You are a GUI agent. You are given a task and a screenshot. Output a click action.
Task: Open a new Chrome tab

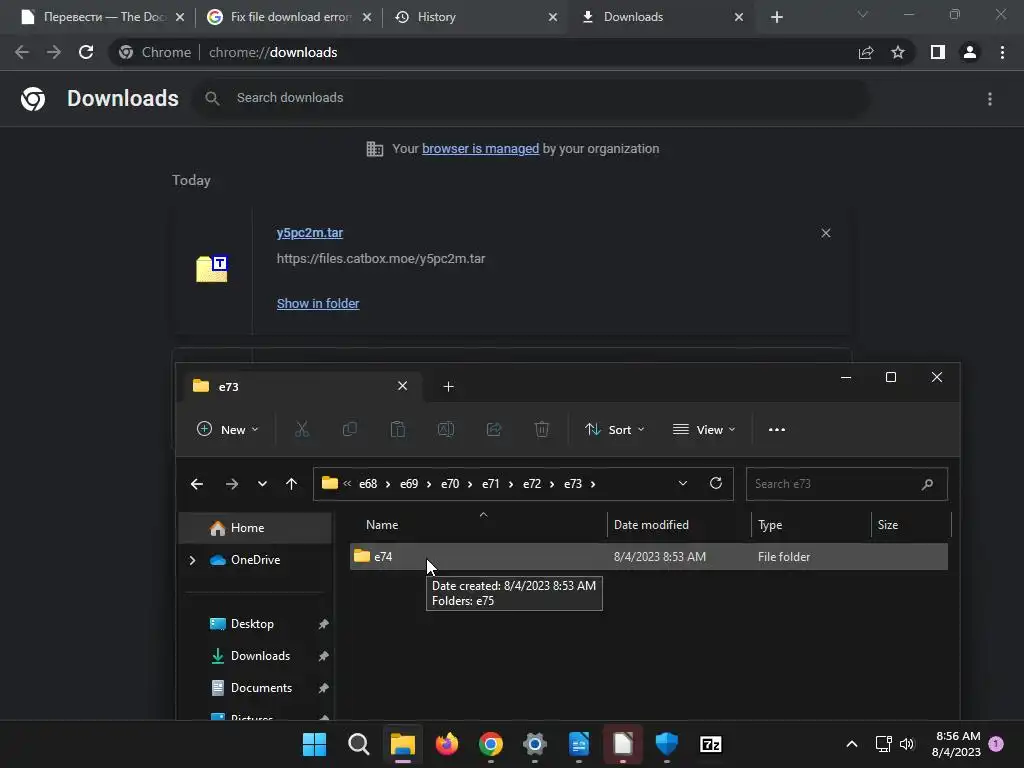(x=776, y=17)
